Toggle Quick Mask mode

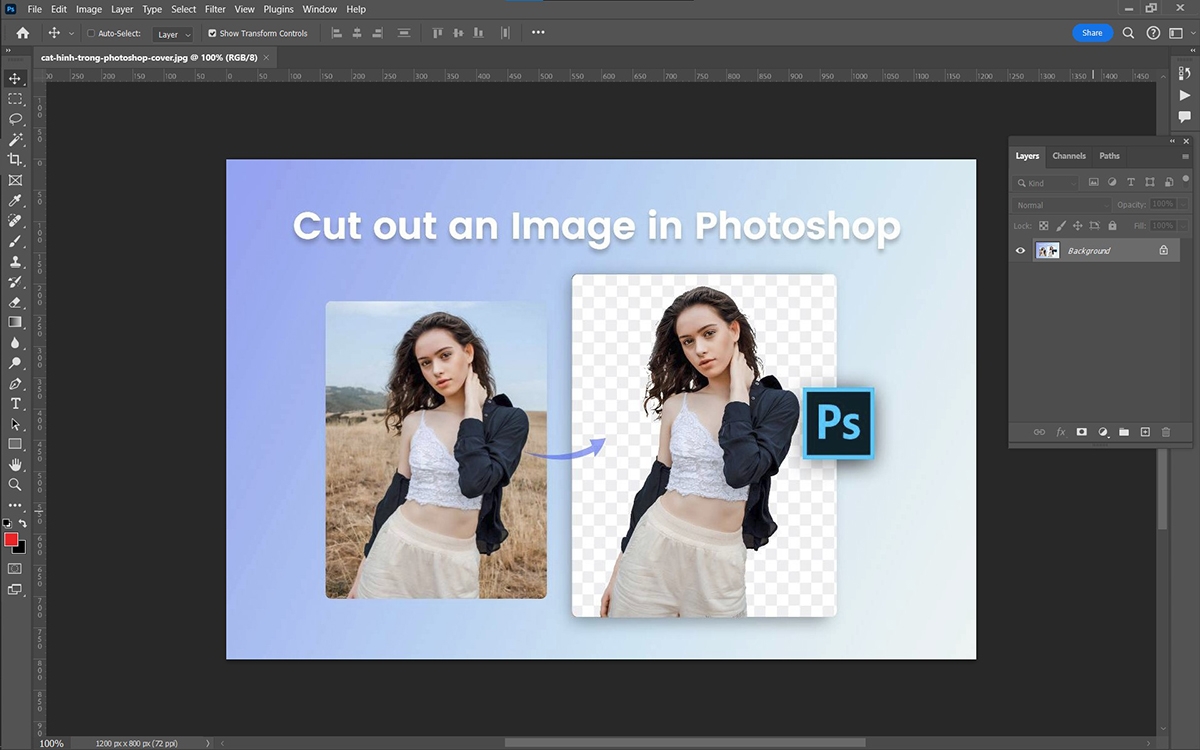(15, 568)
